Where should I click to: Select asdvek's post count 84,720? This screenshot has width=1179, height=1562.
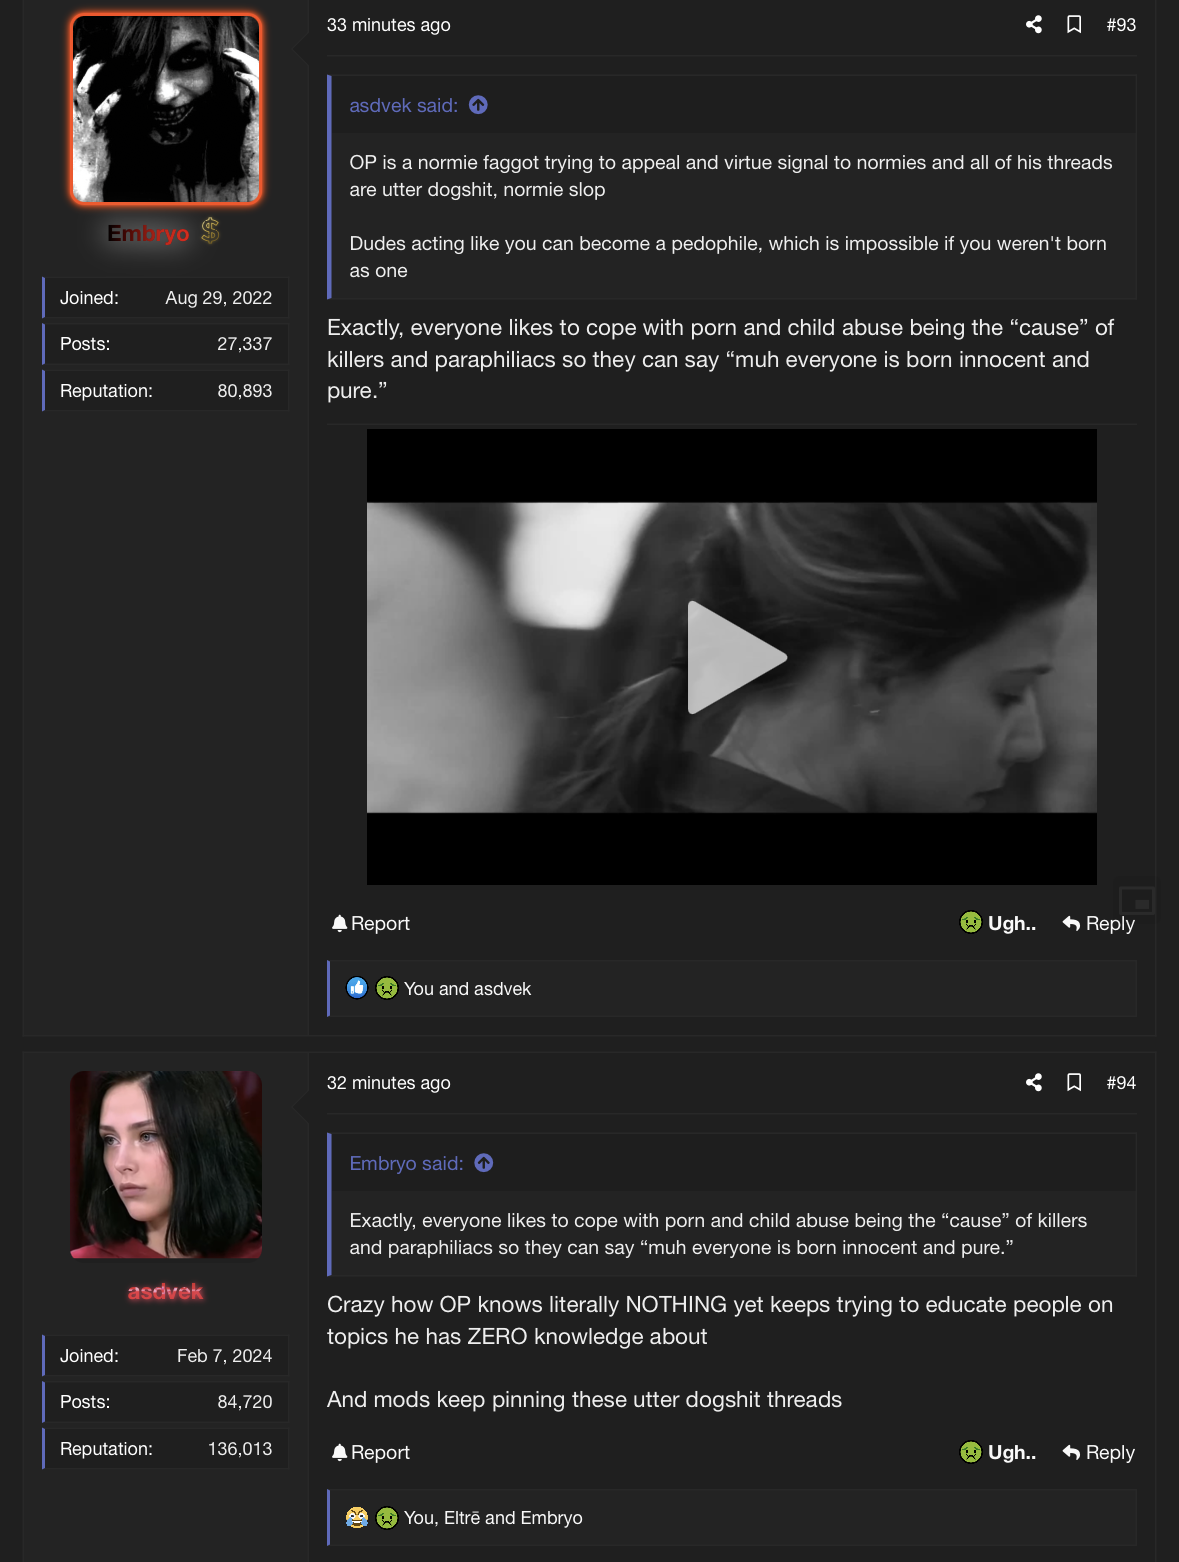[244, 1402]
